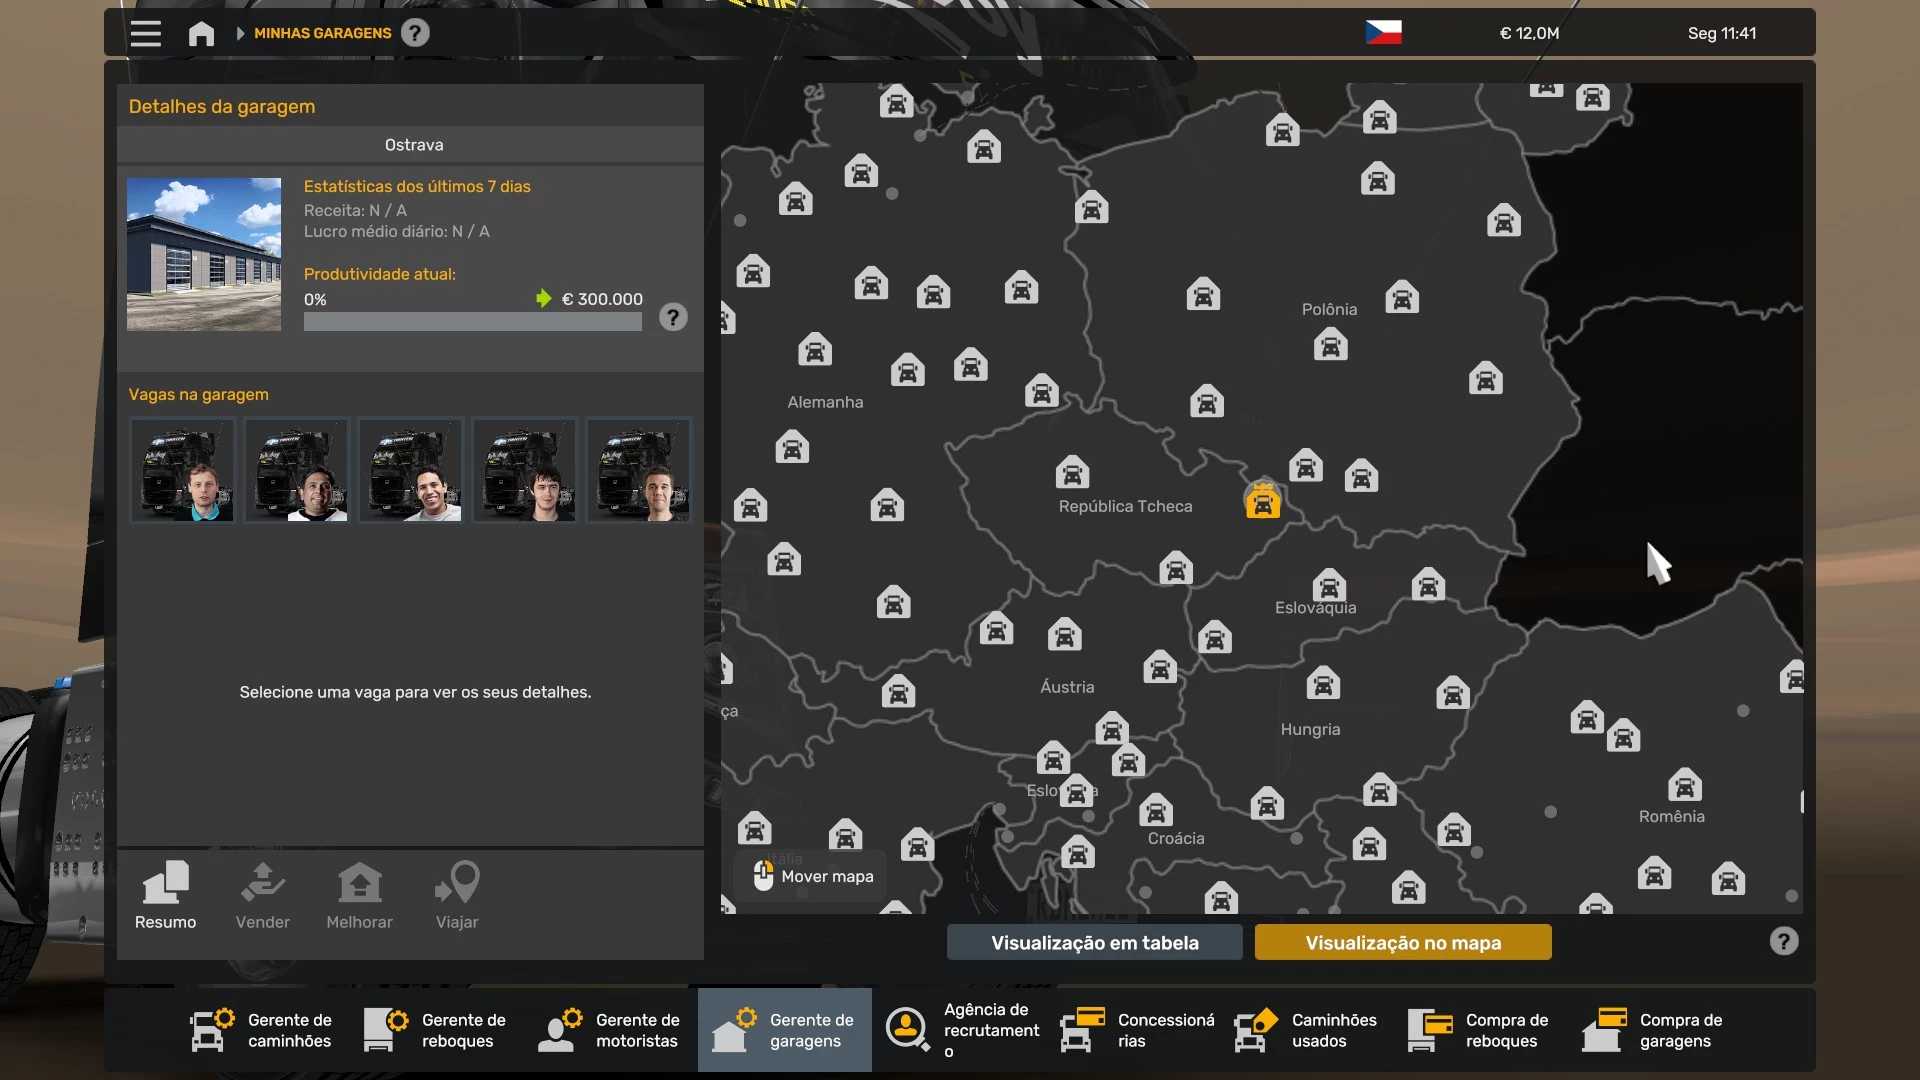Switch to Visualização em tabela
The width and height of the screenshot is (1920, 1080).
pyautogui.click(x=1094, y=942)
